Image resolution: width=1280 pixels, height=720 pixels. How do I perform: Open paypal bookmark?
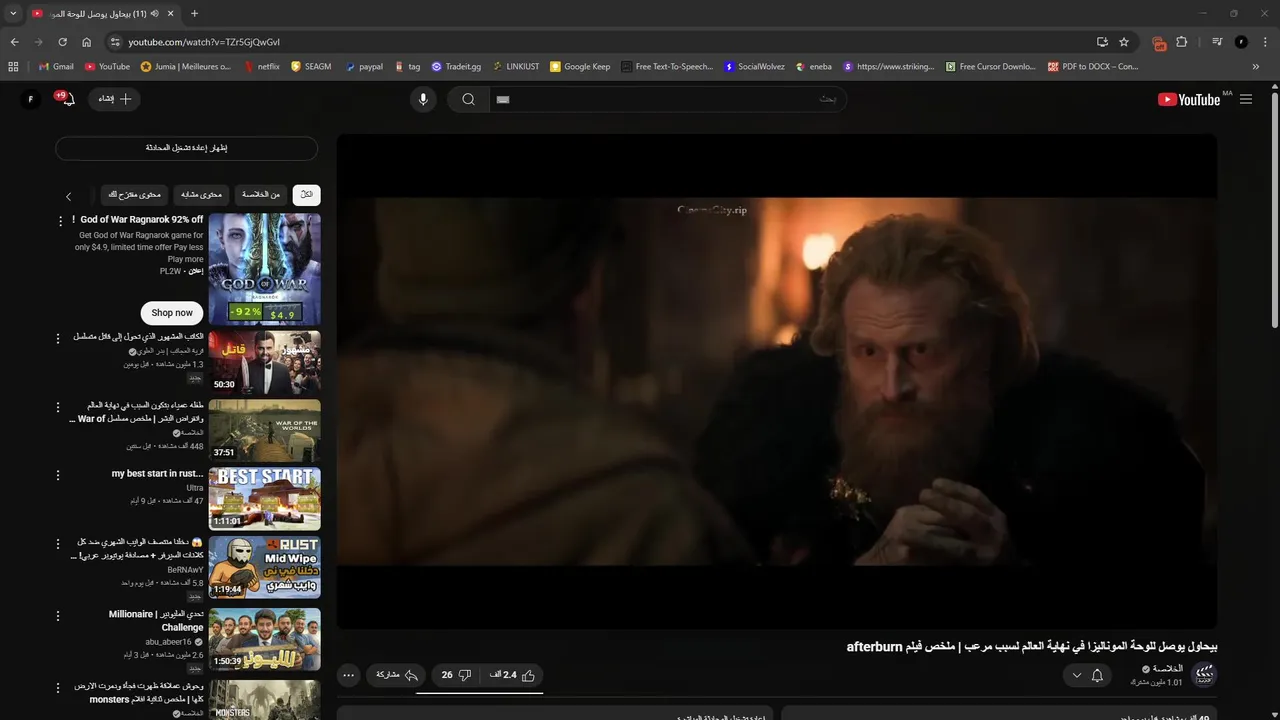364,67
